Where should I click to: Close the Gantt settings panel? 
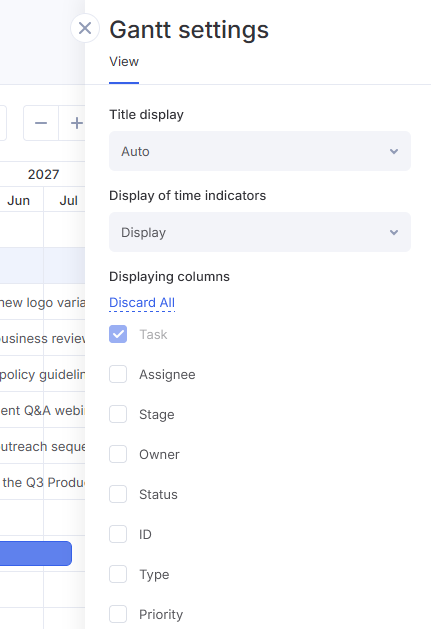pos(85,28)
